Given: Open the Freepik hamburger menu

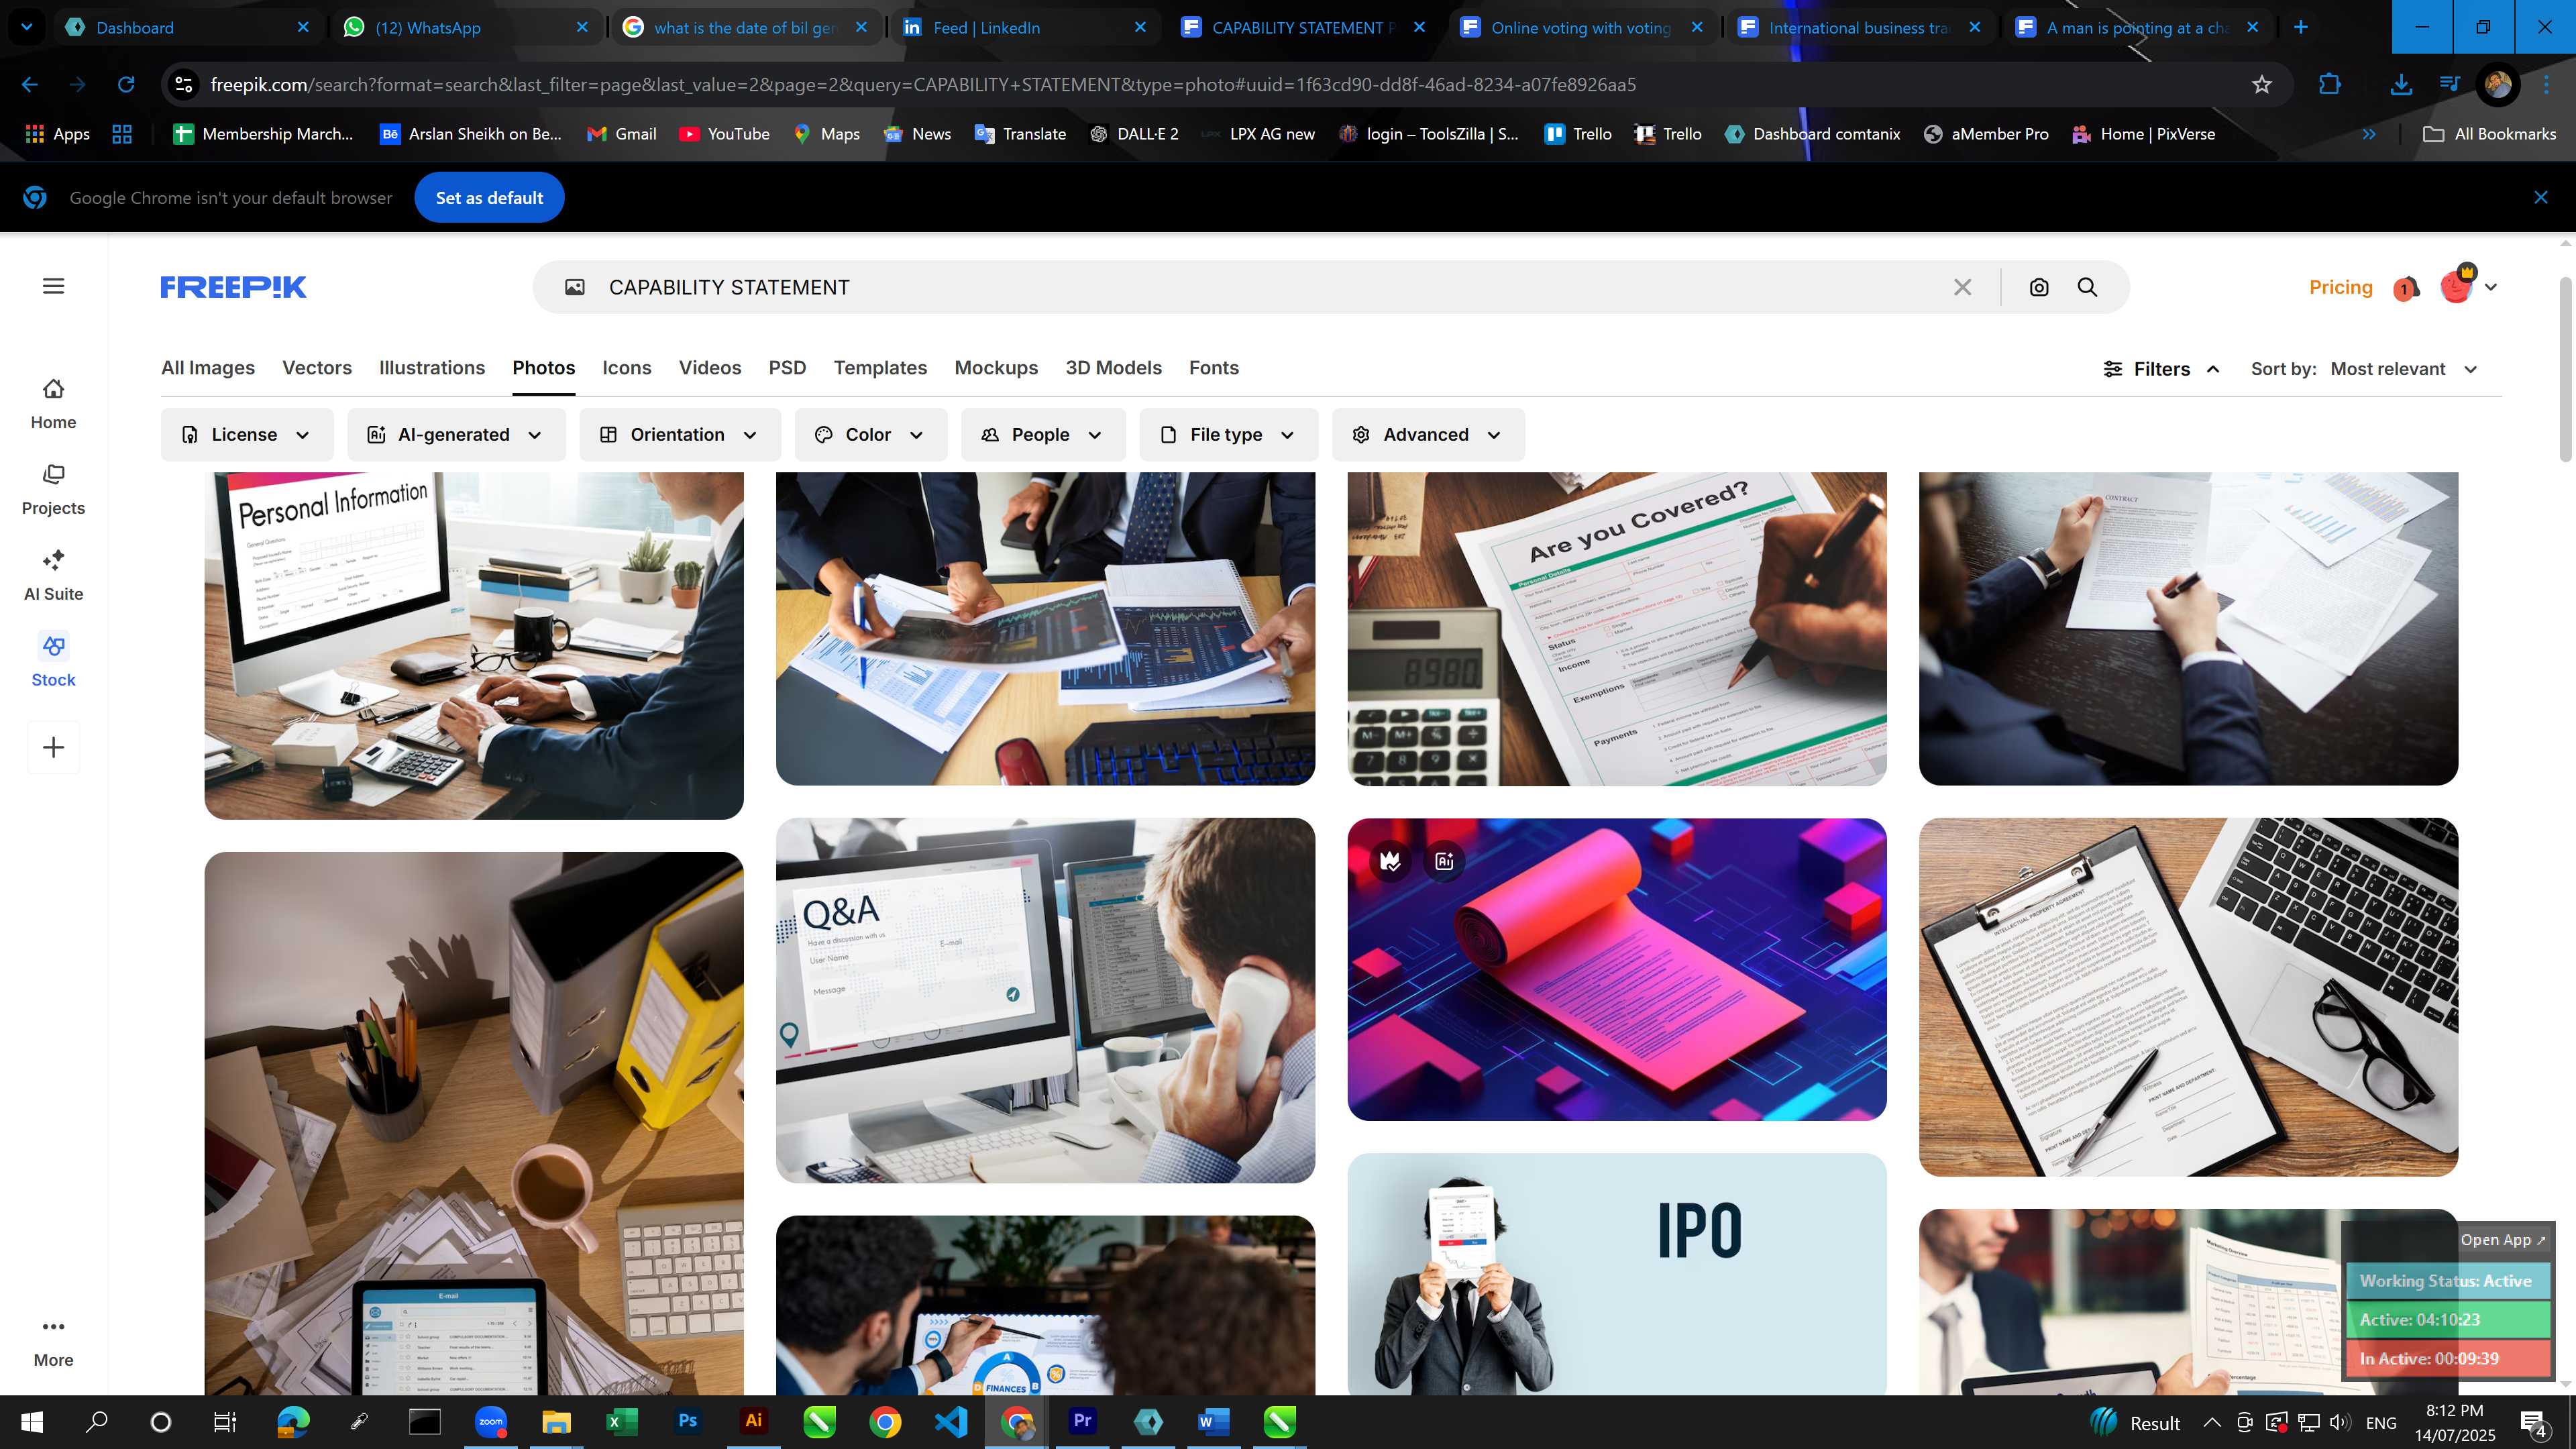Looking at the screenshot, I should pos(54,287).
